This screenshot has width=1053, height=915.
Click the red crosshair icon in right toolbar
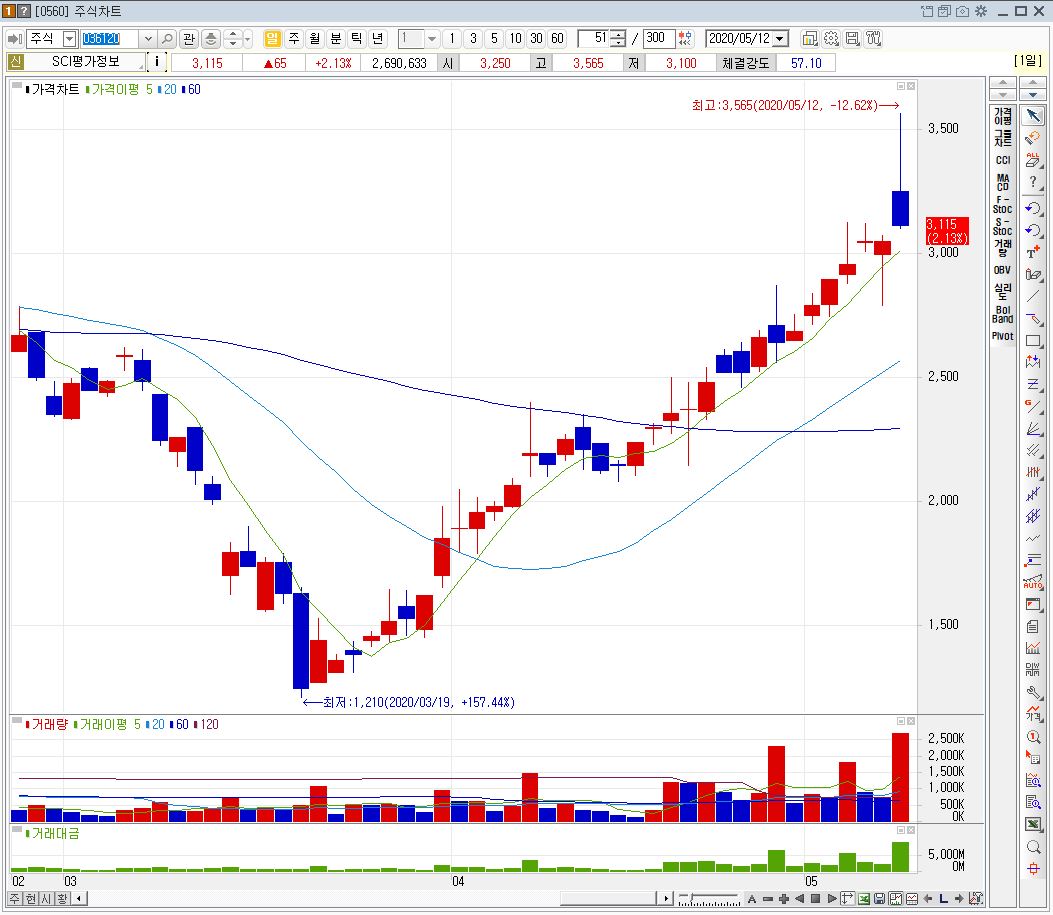click(1034, 869)
